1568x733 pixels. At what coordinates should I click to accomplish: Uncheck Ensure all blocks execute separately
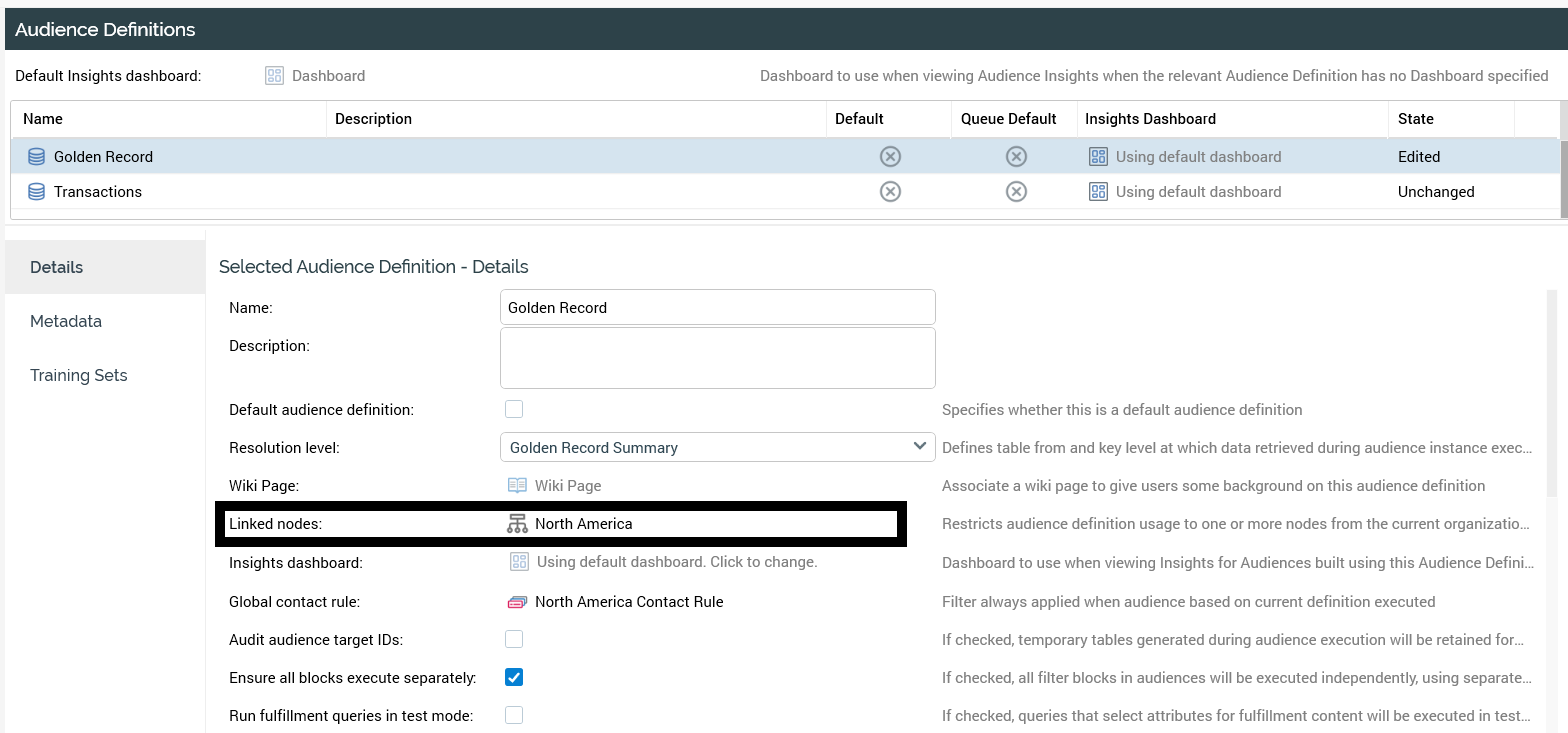coord(514,677)
